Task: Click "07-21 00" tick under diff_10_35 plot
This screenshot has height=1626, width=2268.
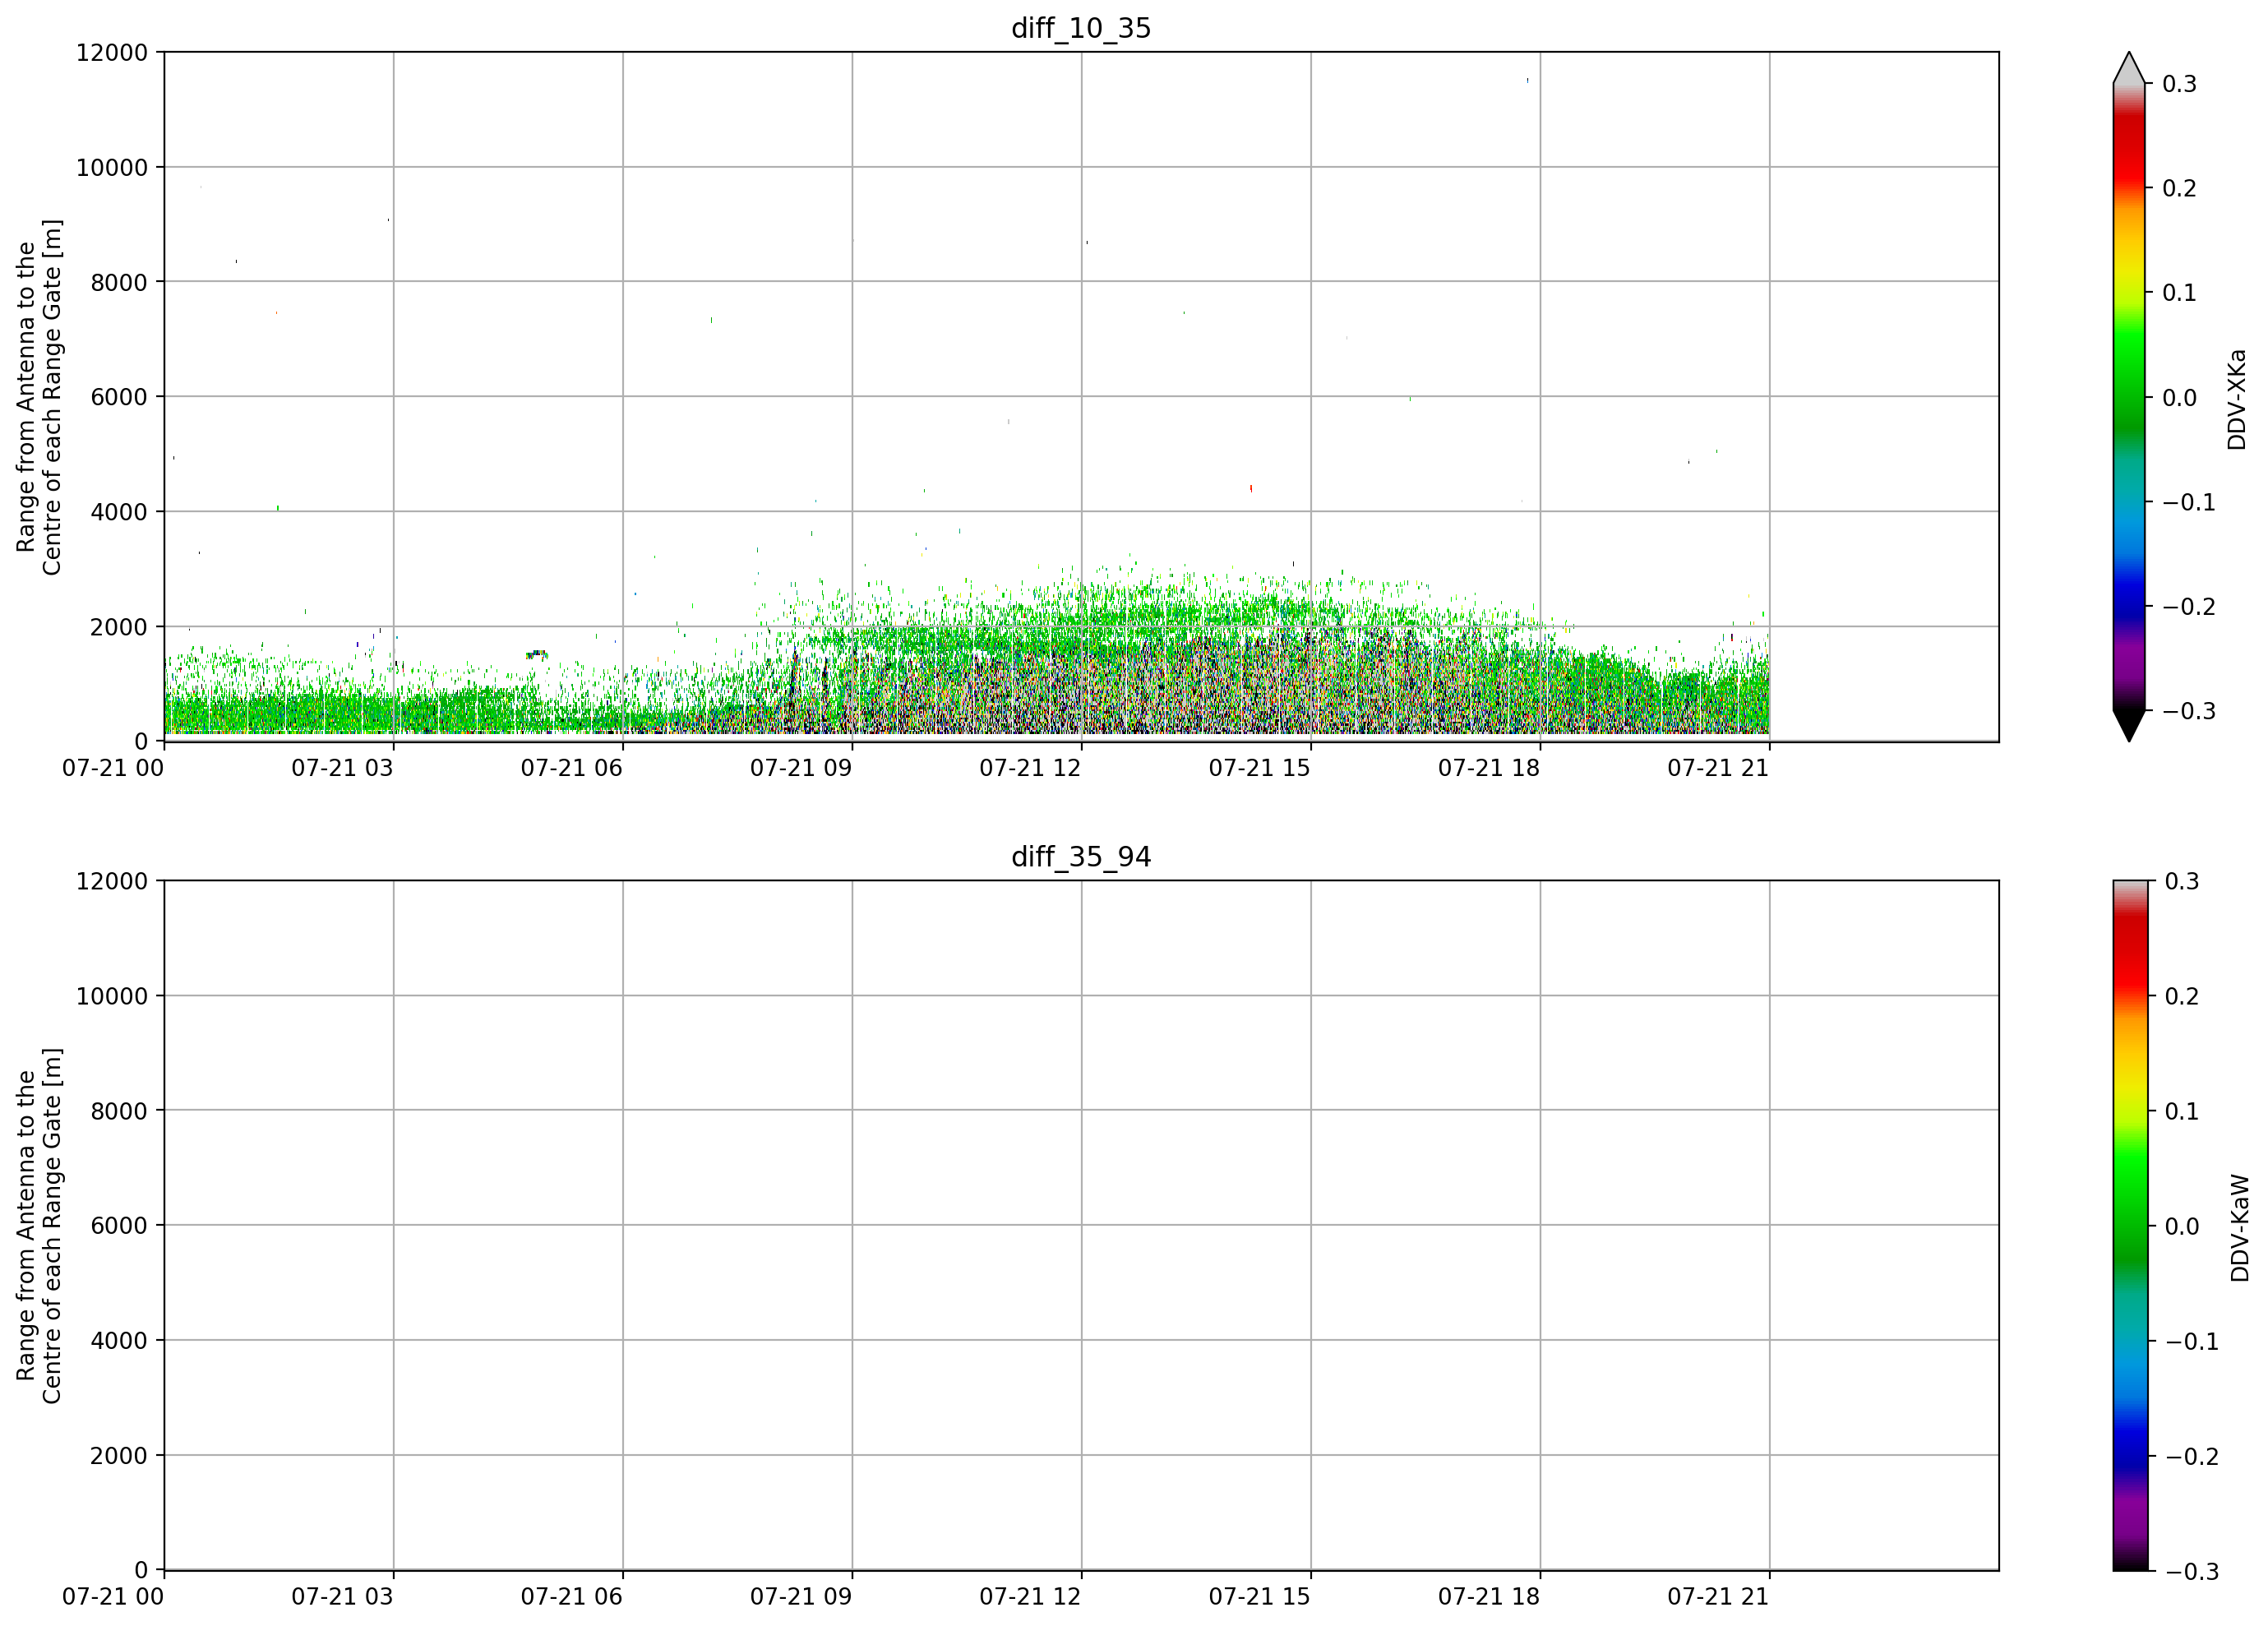Action: (113, 768)
